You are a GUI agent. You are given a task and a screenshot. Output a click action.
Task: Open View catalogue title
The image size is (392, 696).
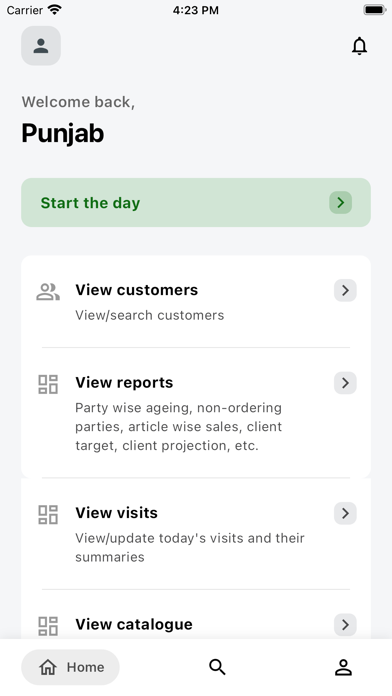tap(134, 625)
